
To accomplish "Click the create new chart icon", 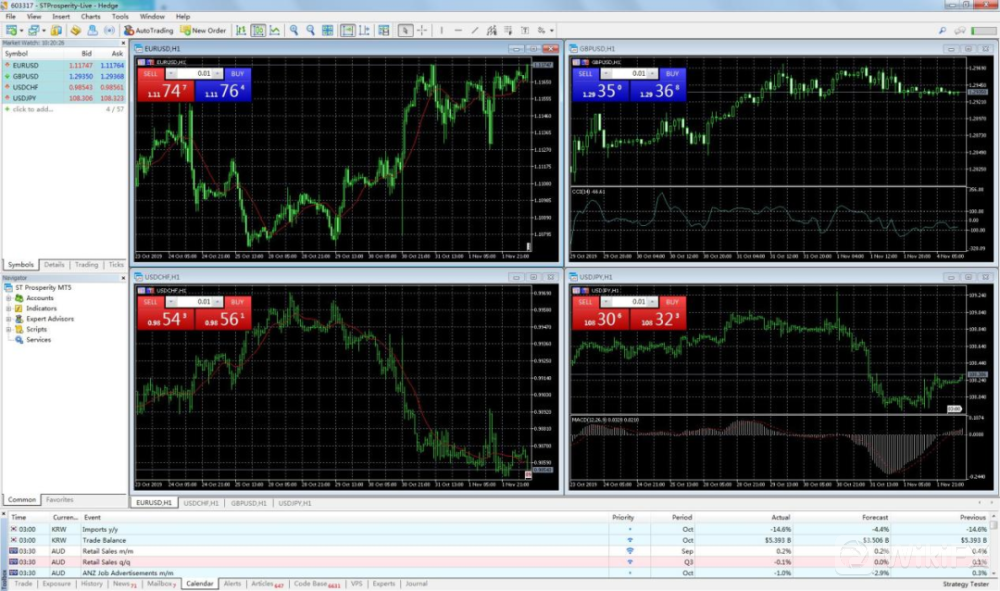I will coord(11,30).
